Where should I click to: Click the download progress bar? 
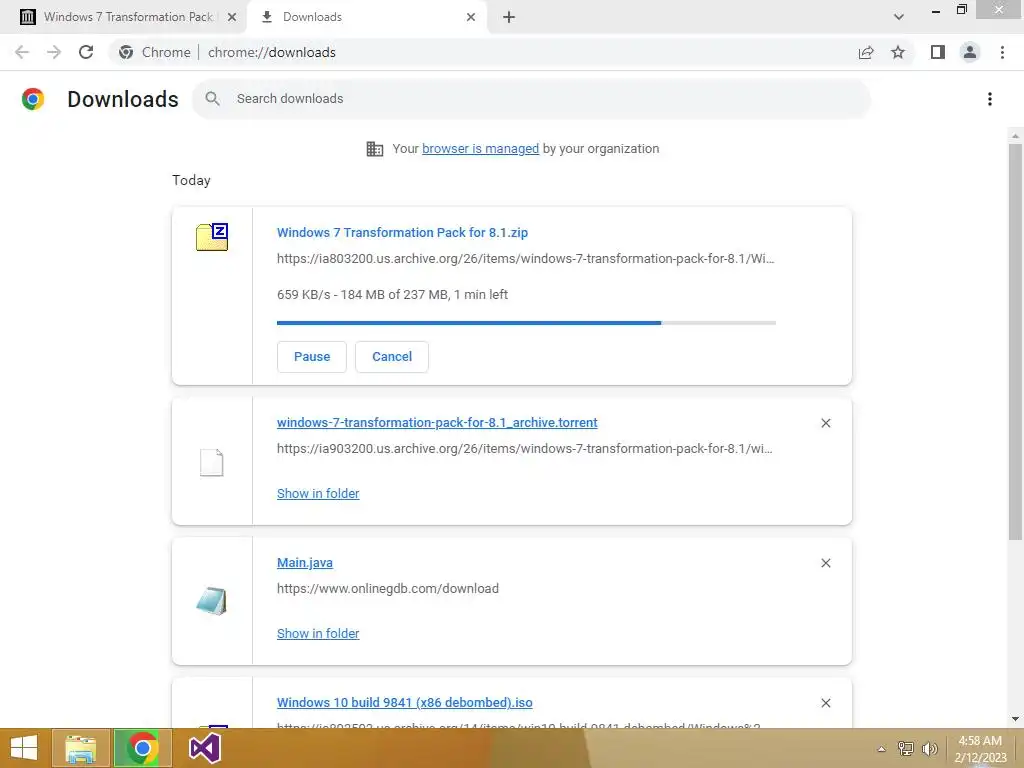pyautogui.click(x=526, y=323)
